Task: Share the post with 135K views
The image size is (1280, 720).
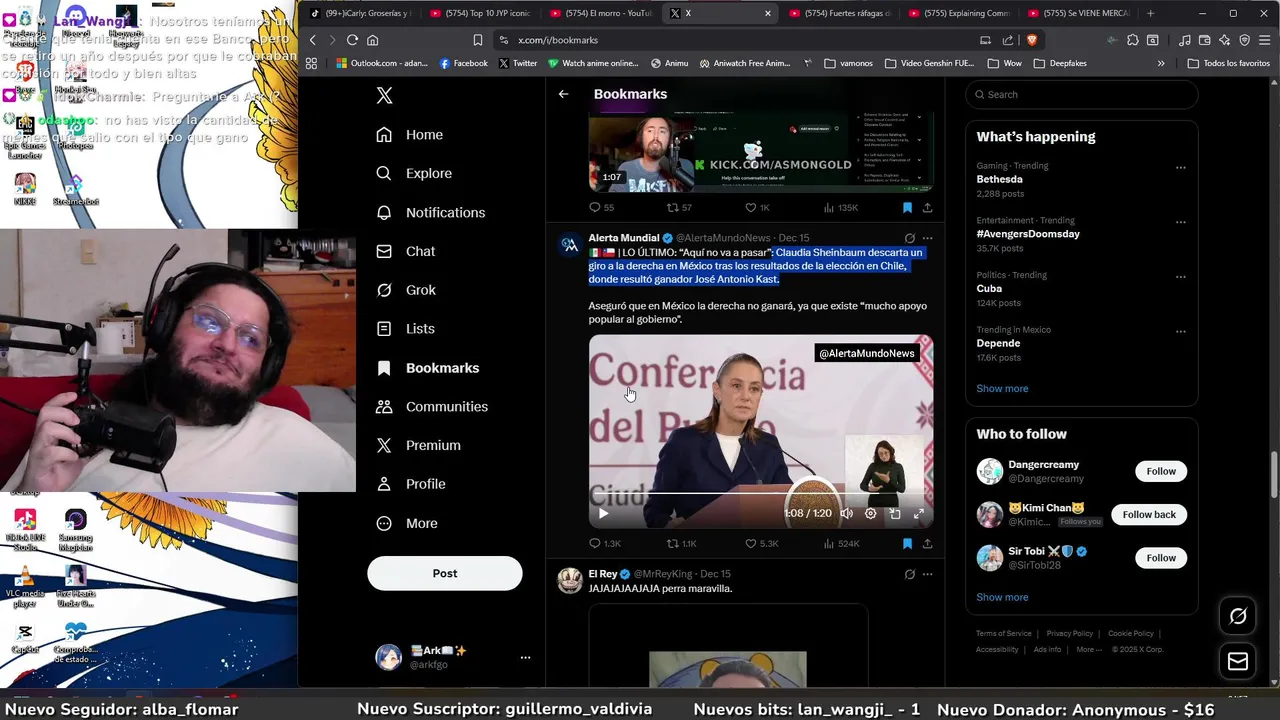Action: coord(927,208)
